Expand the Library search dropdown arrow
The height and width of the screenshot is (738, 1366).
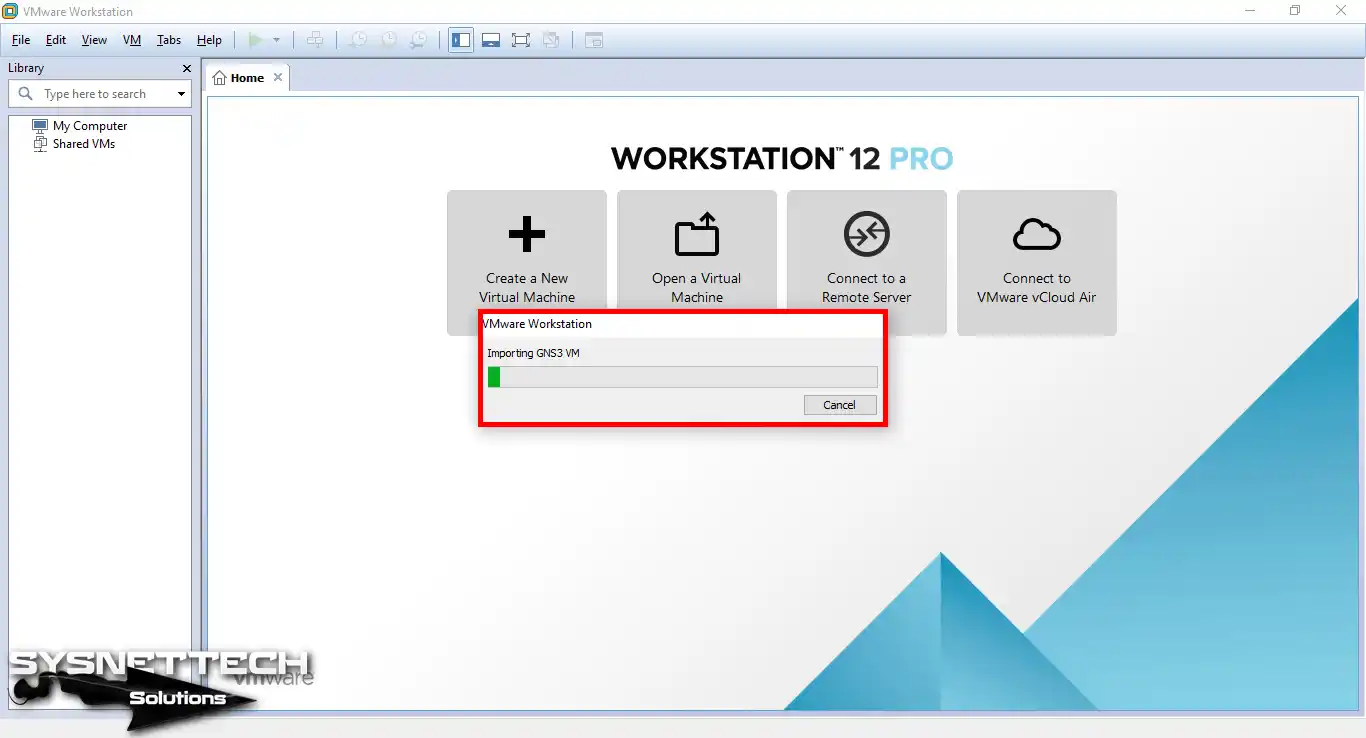point(181,94)
